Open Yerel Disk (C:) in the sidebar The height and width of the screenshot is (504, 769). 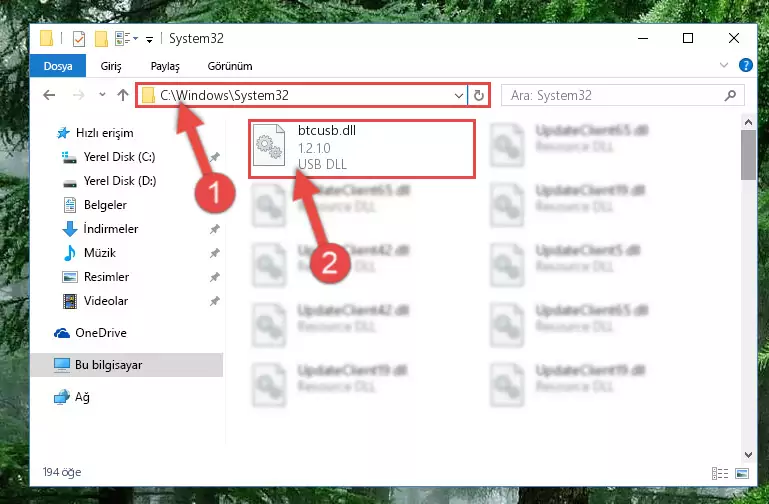(x=119, y=157)
